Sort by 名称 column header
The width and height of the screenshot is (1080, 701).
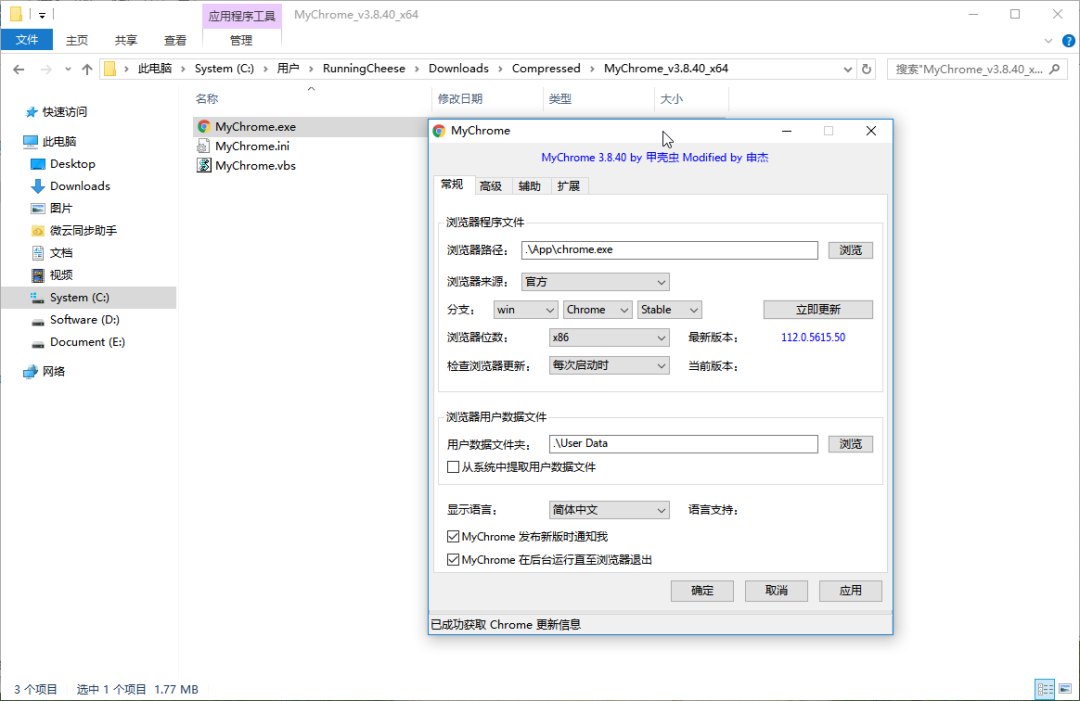pyautogui.click(x=207, y=99)
